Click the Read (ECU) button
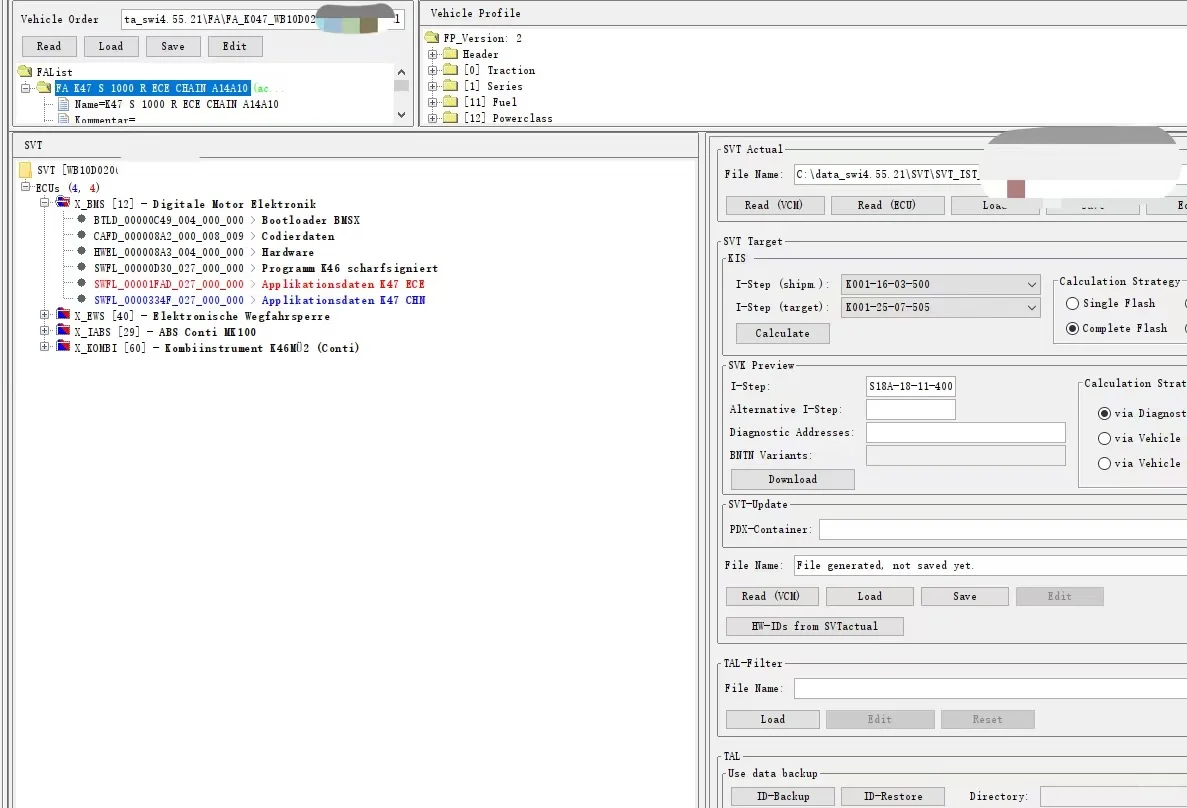Screen dimensions: 1187x808 coord(886,205)
